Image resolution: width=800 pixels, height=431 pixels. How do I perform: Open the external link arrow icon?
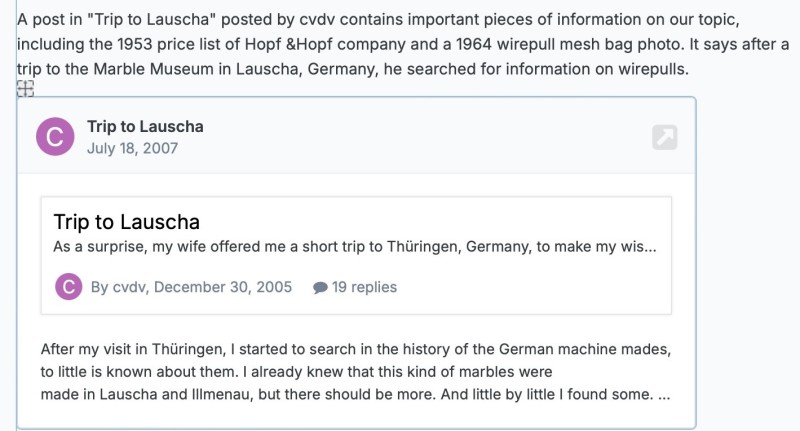pos(664,137)
